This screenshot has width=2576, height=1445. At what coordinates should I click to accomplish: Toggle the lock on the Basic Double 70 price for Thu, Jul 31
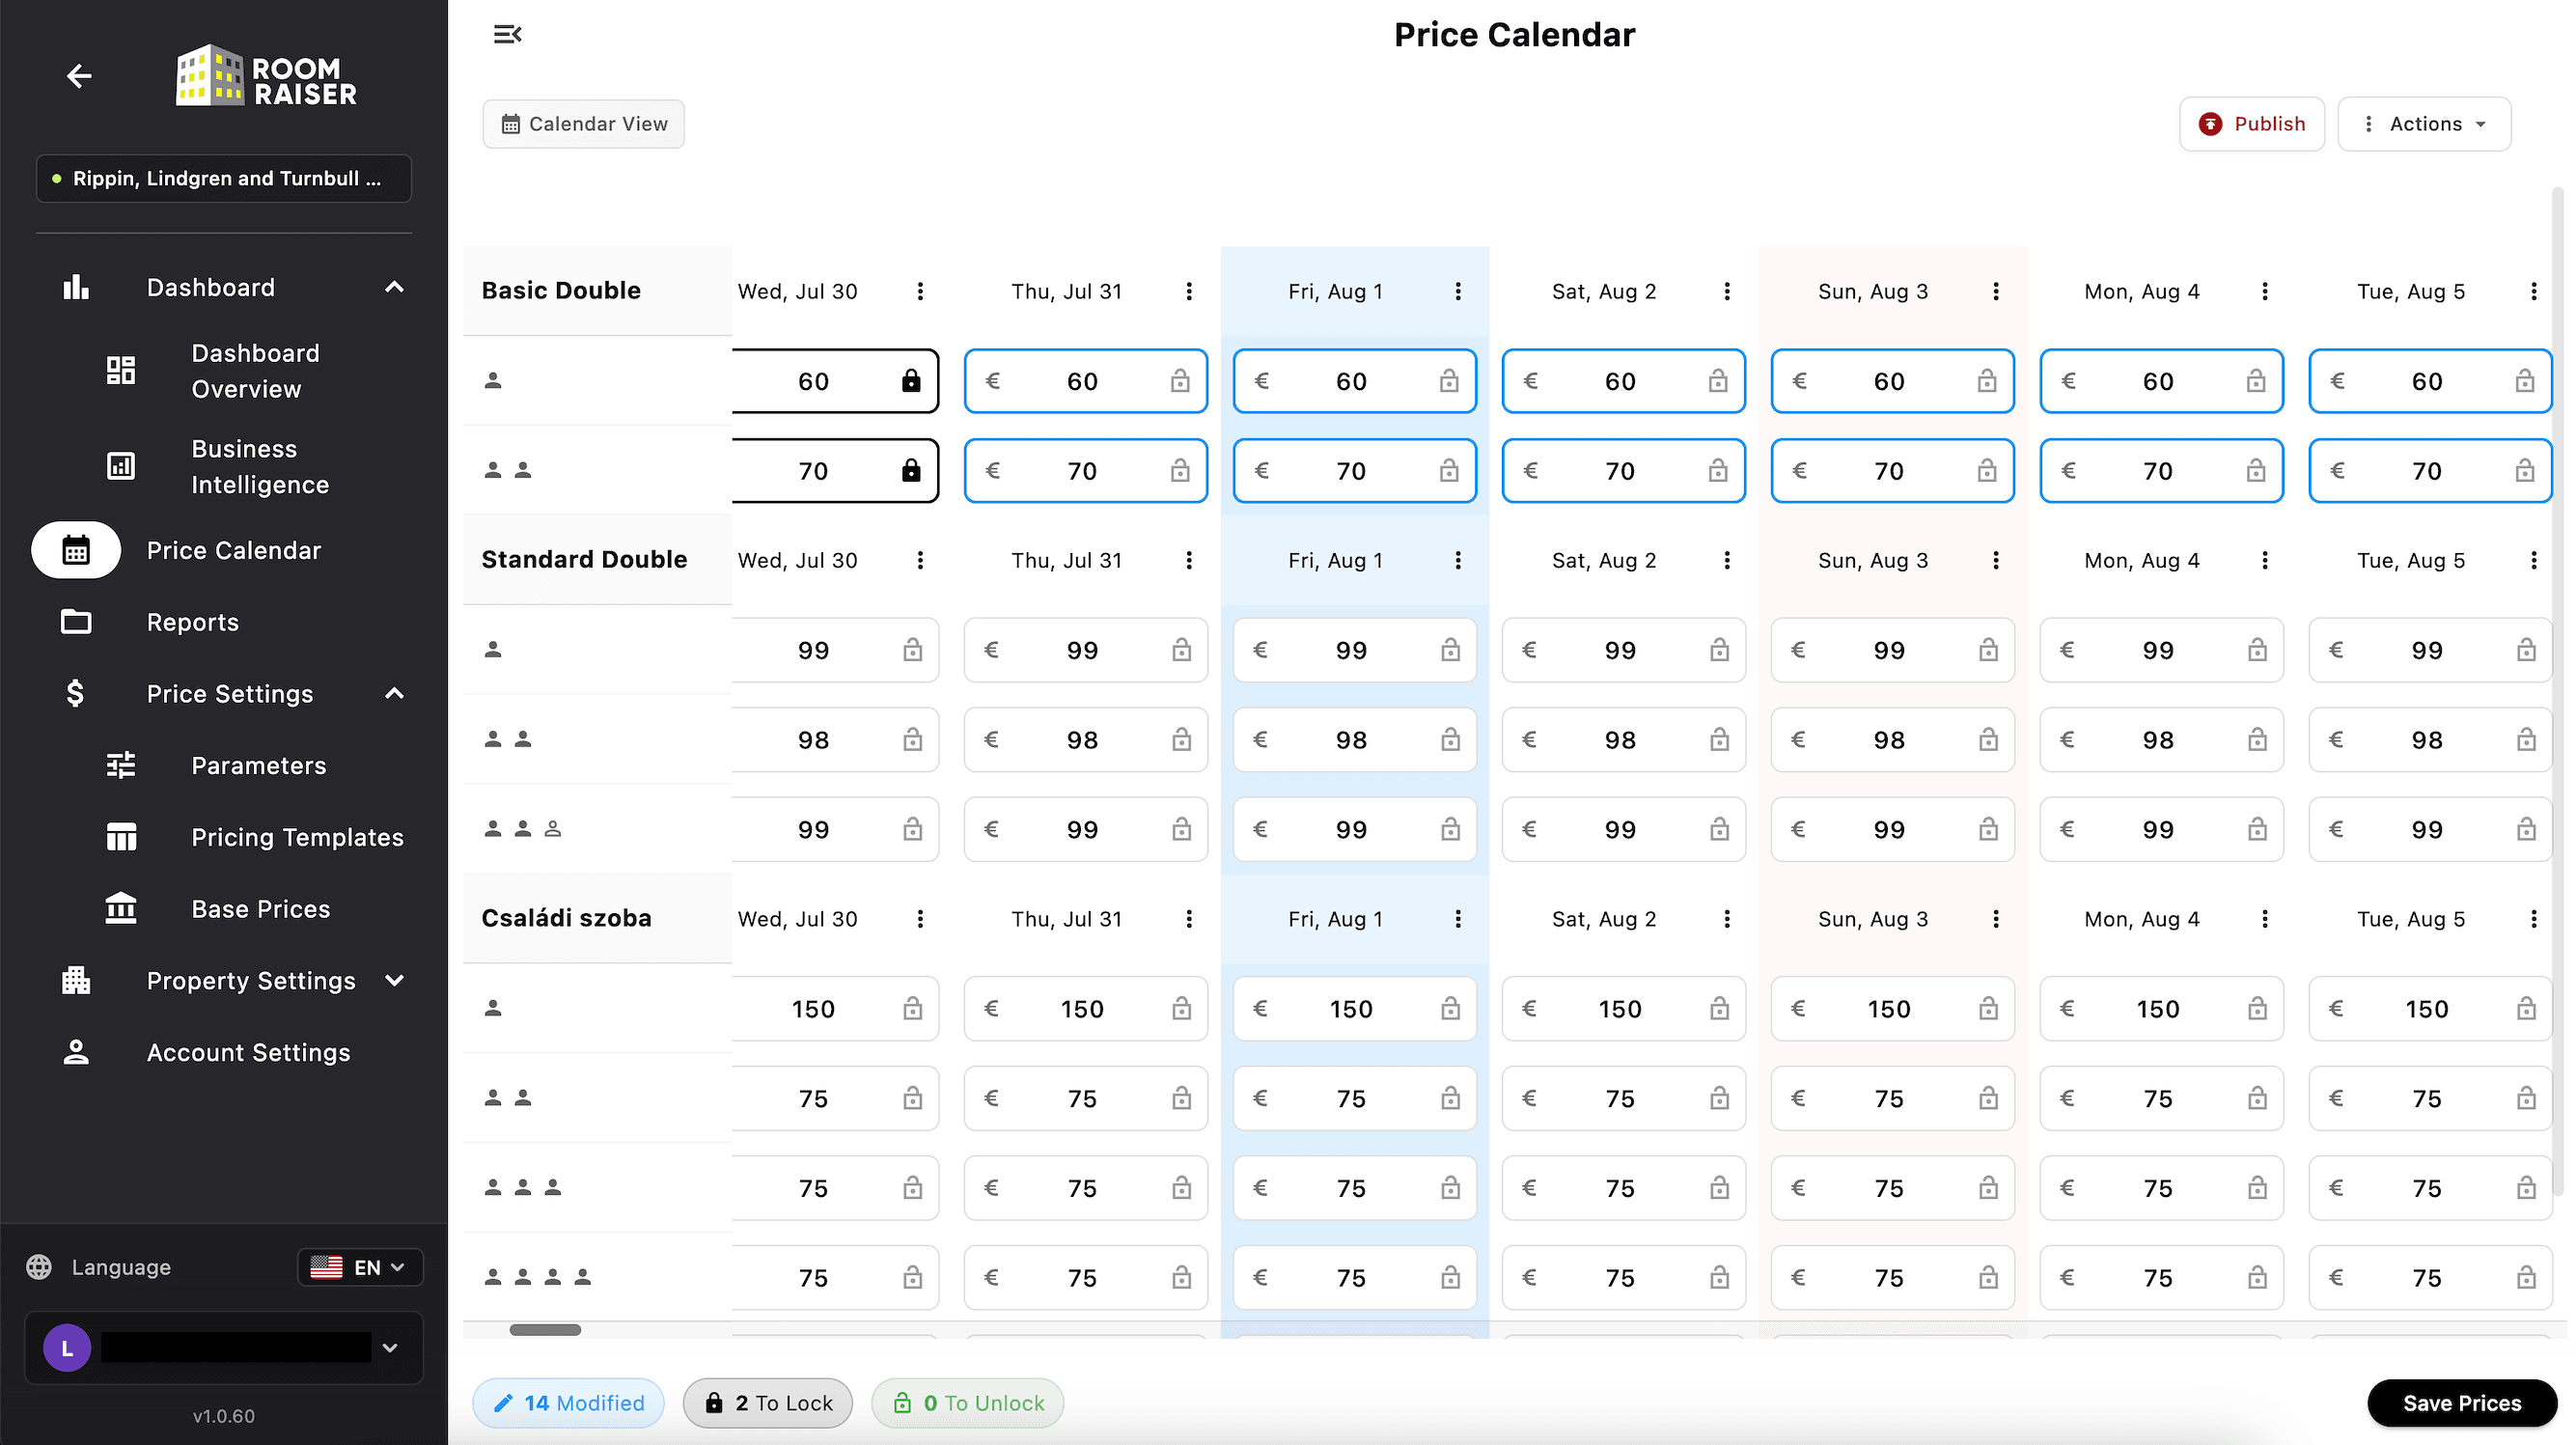click(x=1180, y=471)
